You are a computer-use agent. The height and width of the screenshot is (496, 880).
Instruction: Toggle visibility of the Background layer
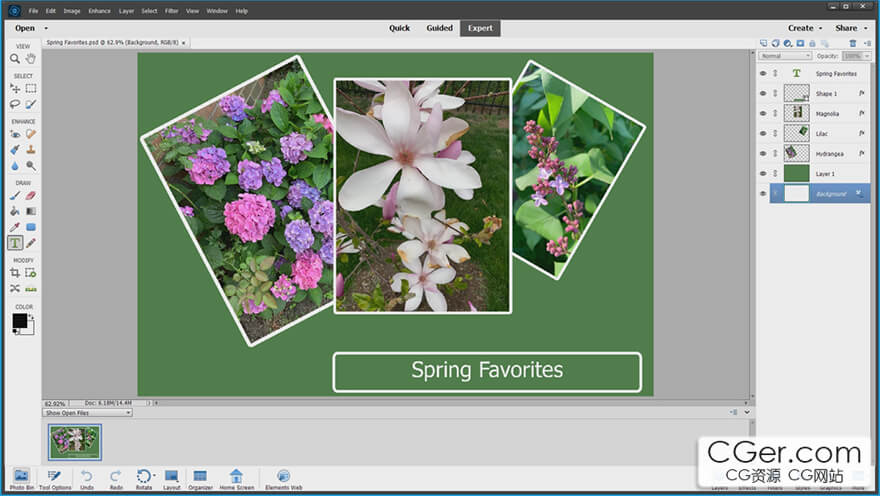763,194
